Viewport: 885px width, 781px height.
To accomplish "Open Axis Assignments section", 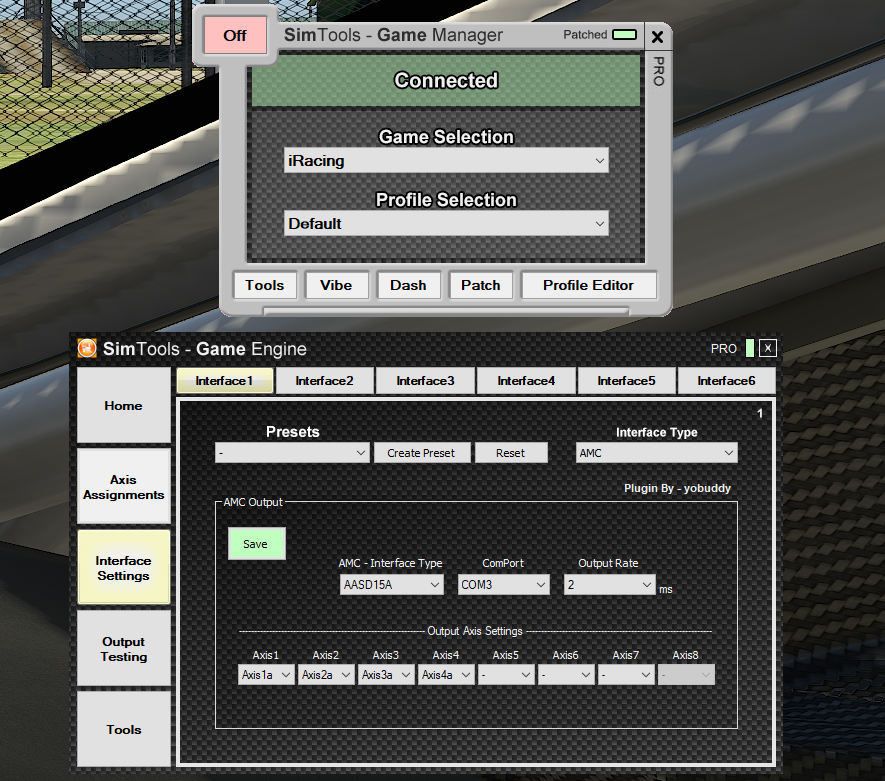I will coord(124,486).
